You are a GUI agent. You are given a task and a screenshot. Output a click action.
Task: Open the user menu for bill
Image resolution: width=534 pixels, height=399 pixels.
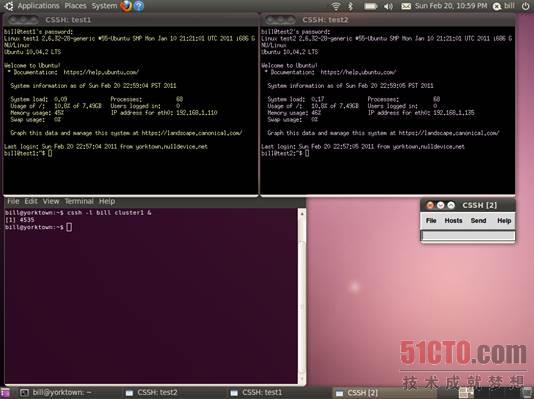point(504,6)
